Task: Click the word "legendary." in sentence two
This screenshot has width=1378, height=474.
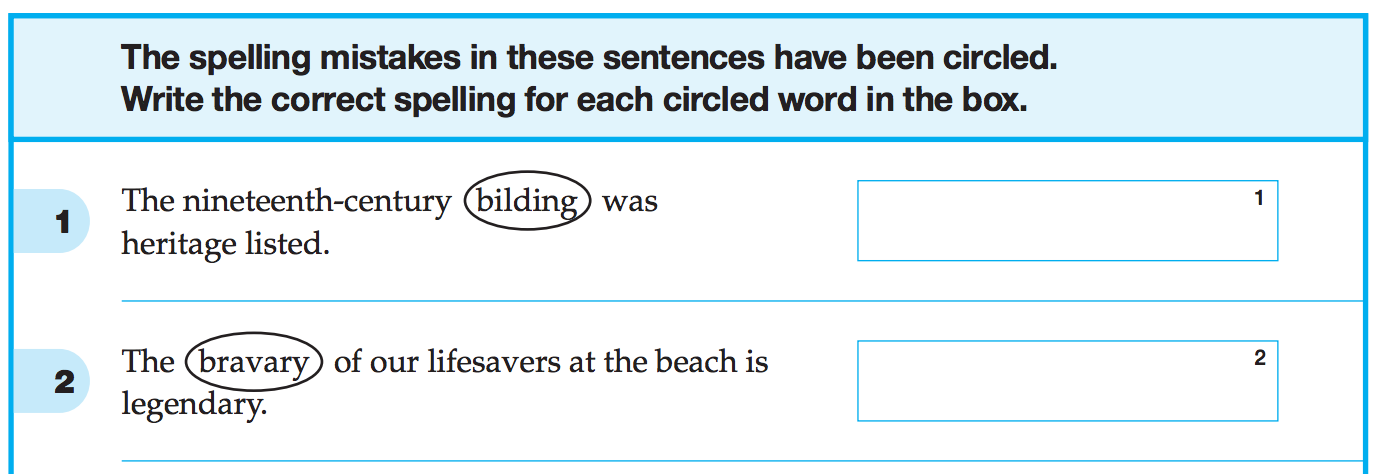Action: click(194, 404)
